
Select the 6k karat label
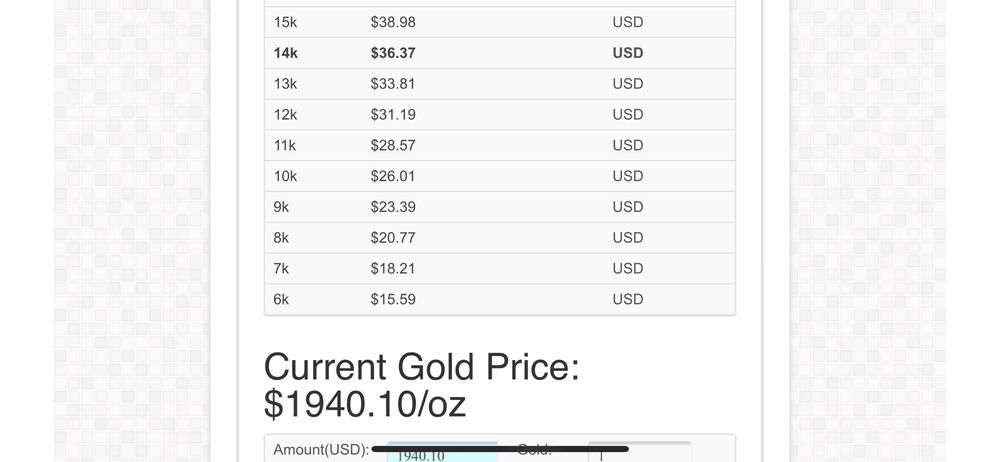[281, 299]
